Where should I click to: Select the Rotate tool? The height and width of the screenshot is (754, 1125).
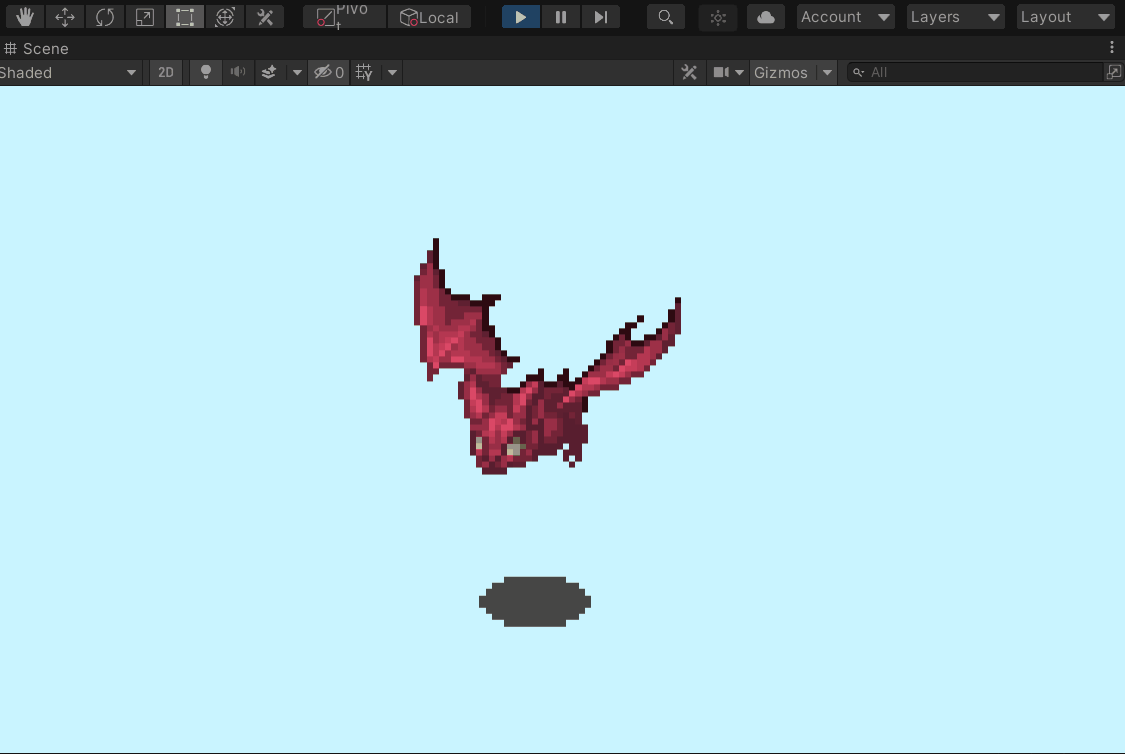pyautogui.click(x=105, y=17)
